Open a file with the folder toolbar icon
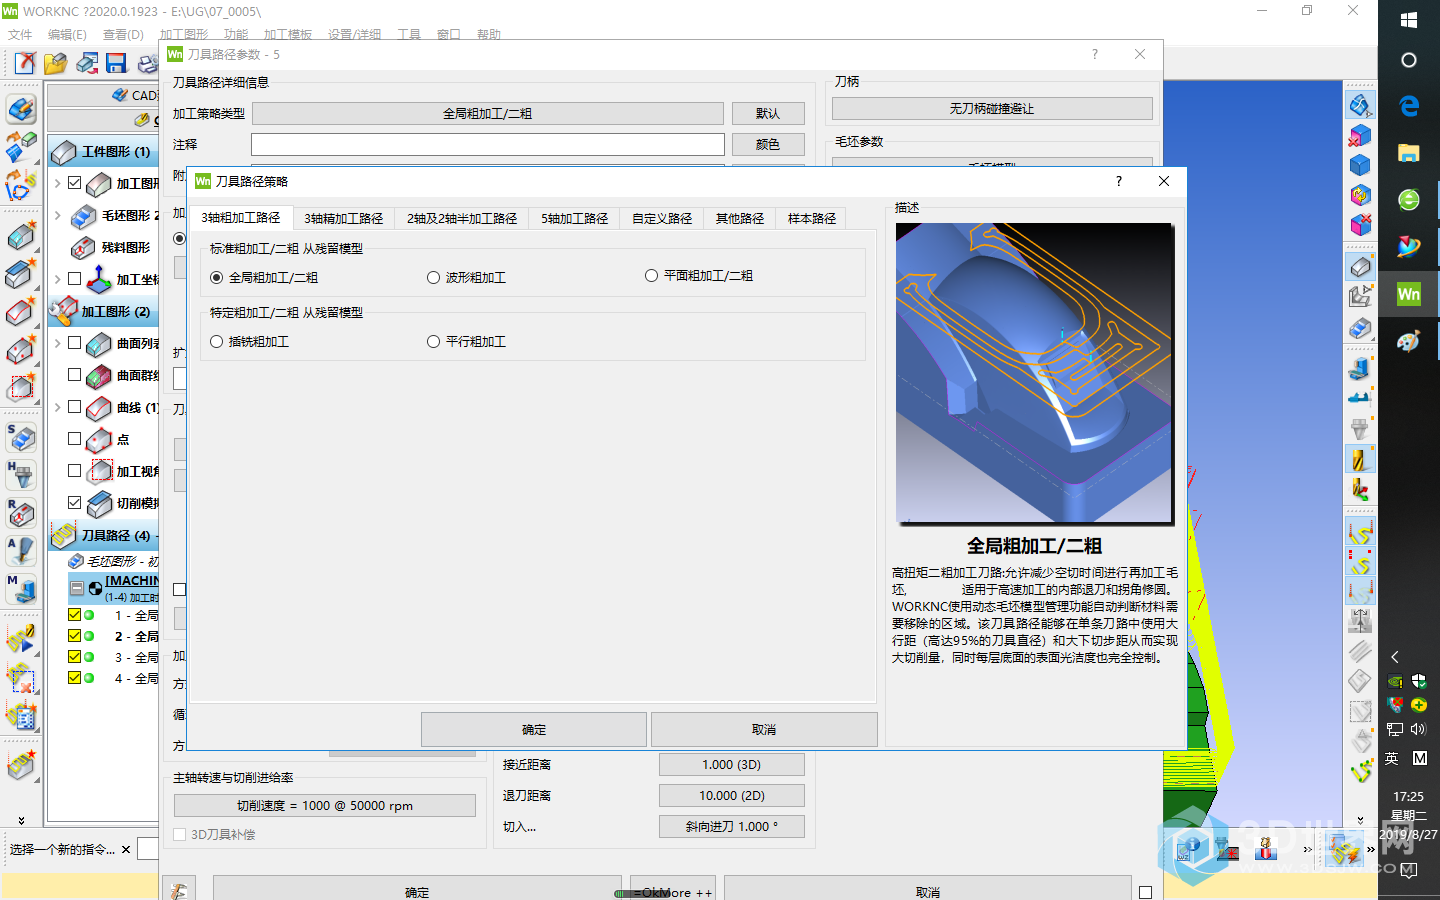 [x=55, y=64]
